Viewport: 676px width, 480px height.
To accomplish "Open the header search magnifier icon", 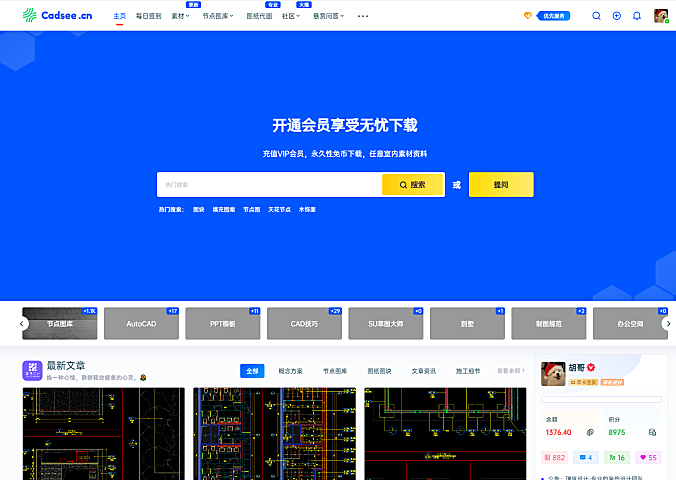I will (596, 16).
